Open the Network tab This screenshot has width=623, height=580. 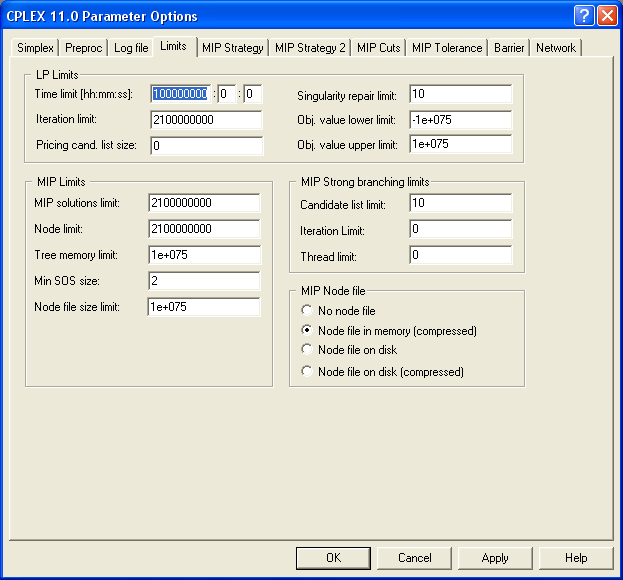click(556, 48)
